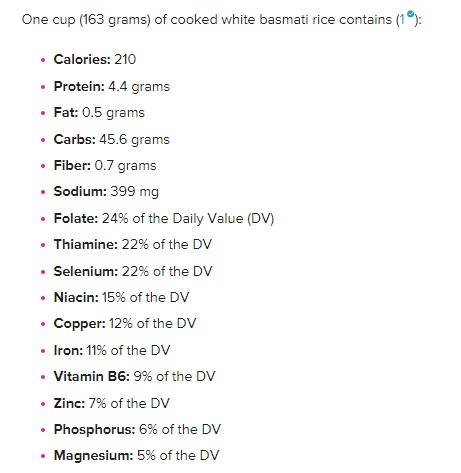The image size is (461, 473).
Task: Select the Copper 12% line
Action: pyautogui.click(x=125, y=324)
